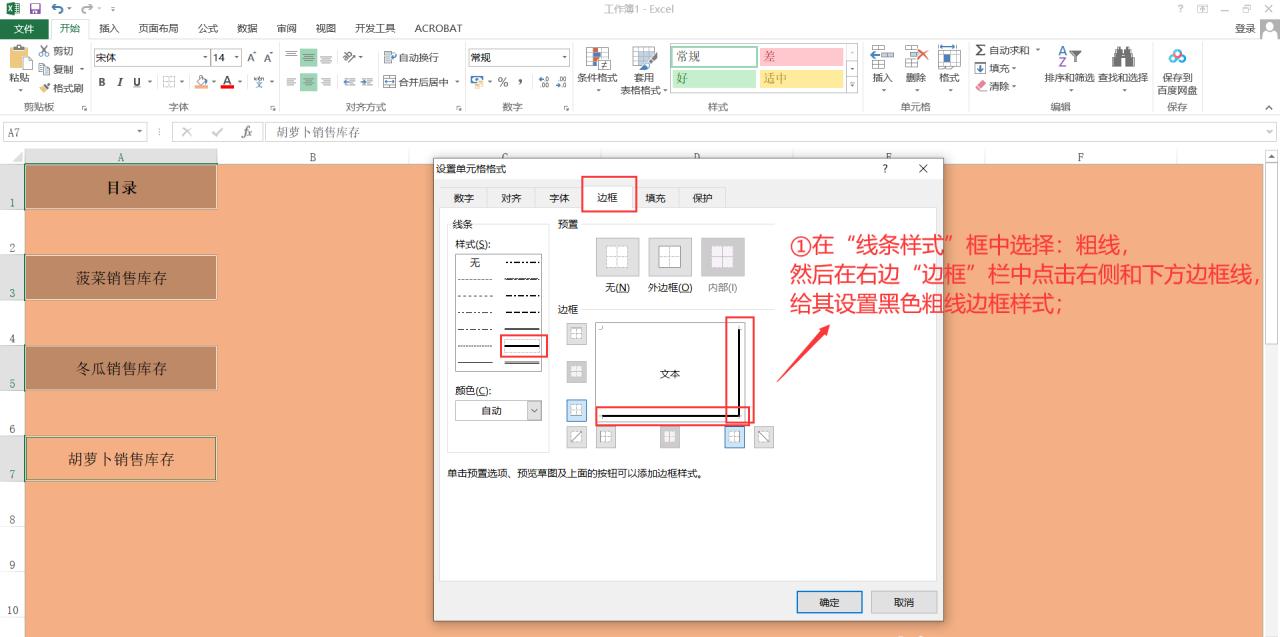Screen dimensions: 1280x637
Task: Click the 取消 button
Action: click(904, 602)
